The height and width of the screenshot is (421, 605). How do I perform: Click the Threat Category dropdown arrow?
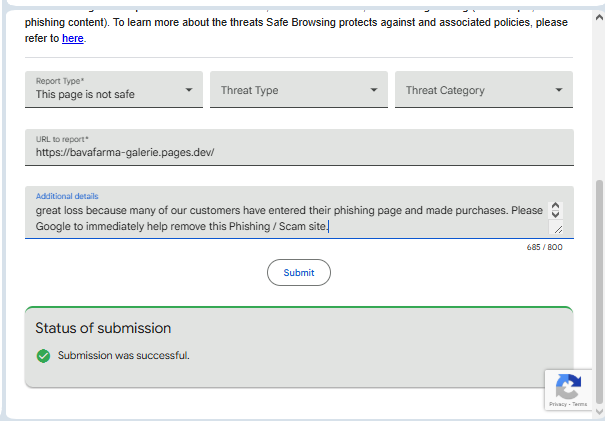559,90
